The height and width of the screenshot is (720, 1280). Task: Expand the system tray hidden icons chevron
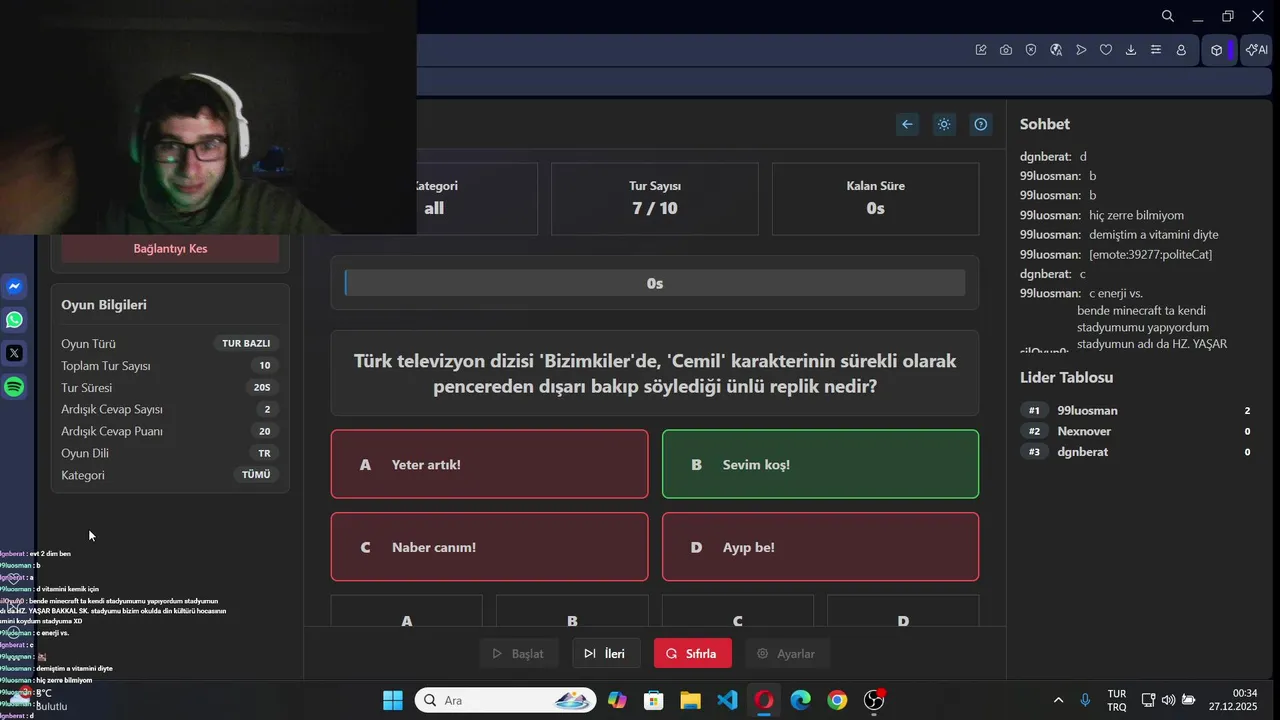point(1058,700)
